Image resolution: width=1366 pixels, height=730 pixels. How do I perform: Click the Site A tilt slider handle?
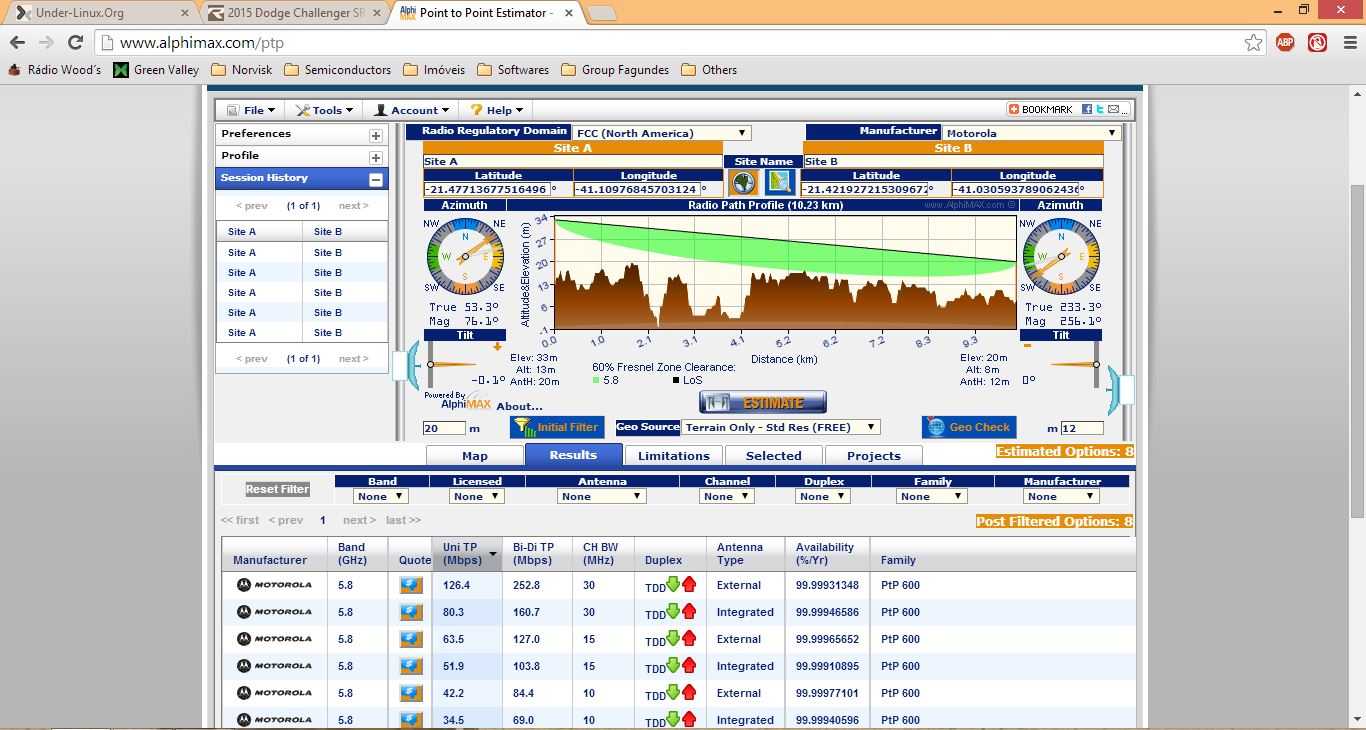point(430,364)
